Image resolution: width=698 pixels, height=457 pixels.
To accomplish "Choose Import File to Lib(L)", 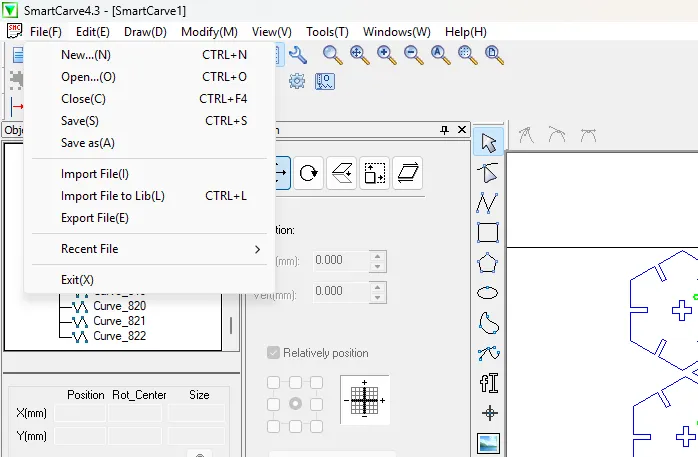I will (150, 196).
